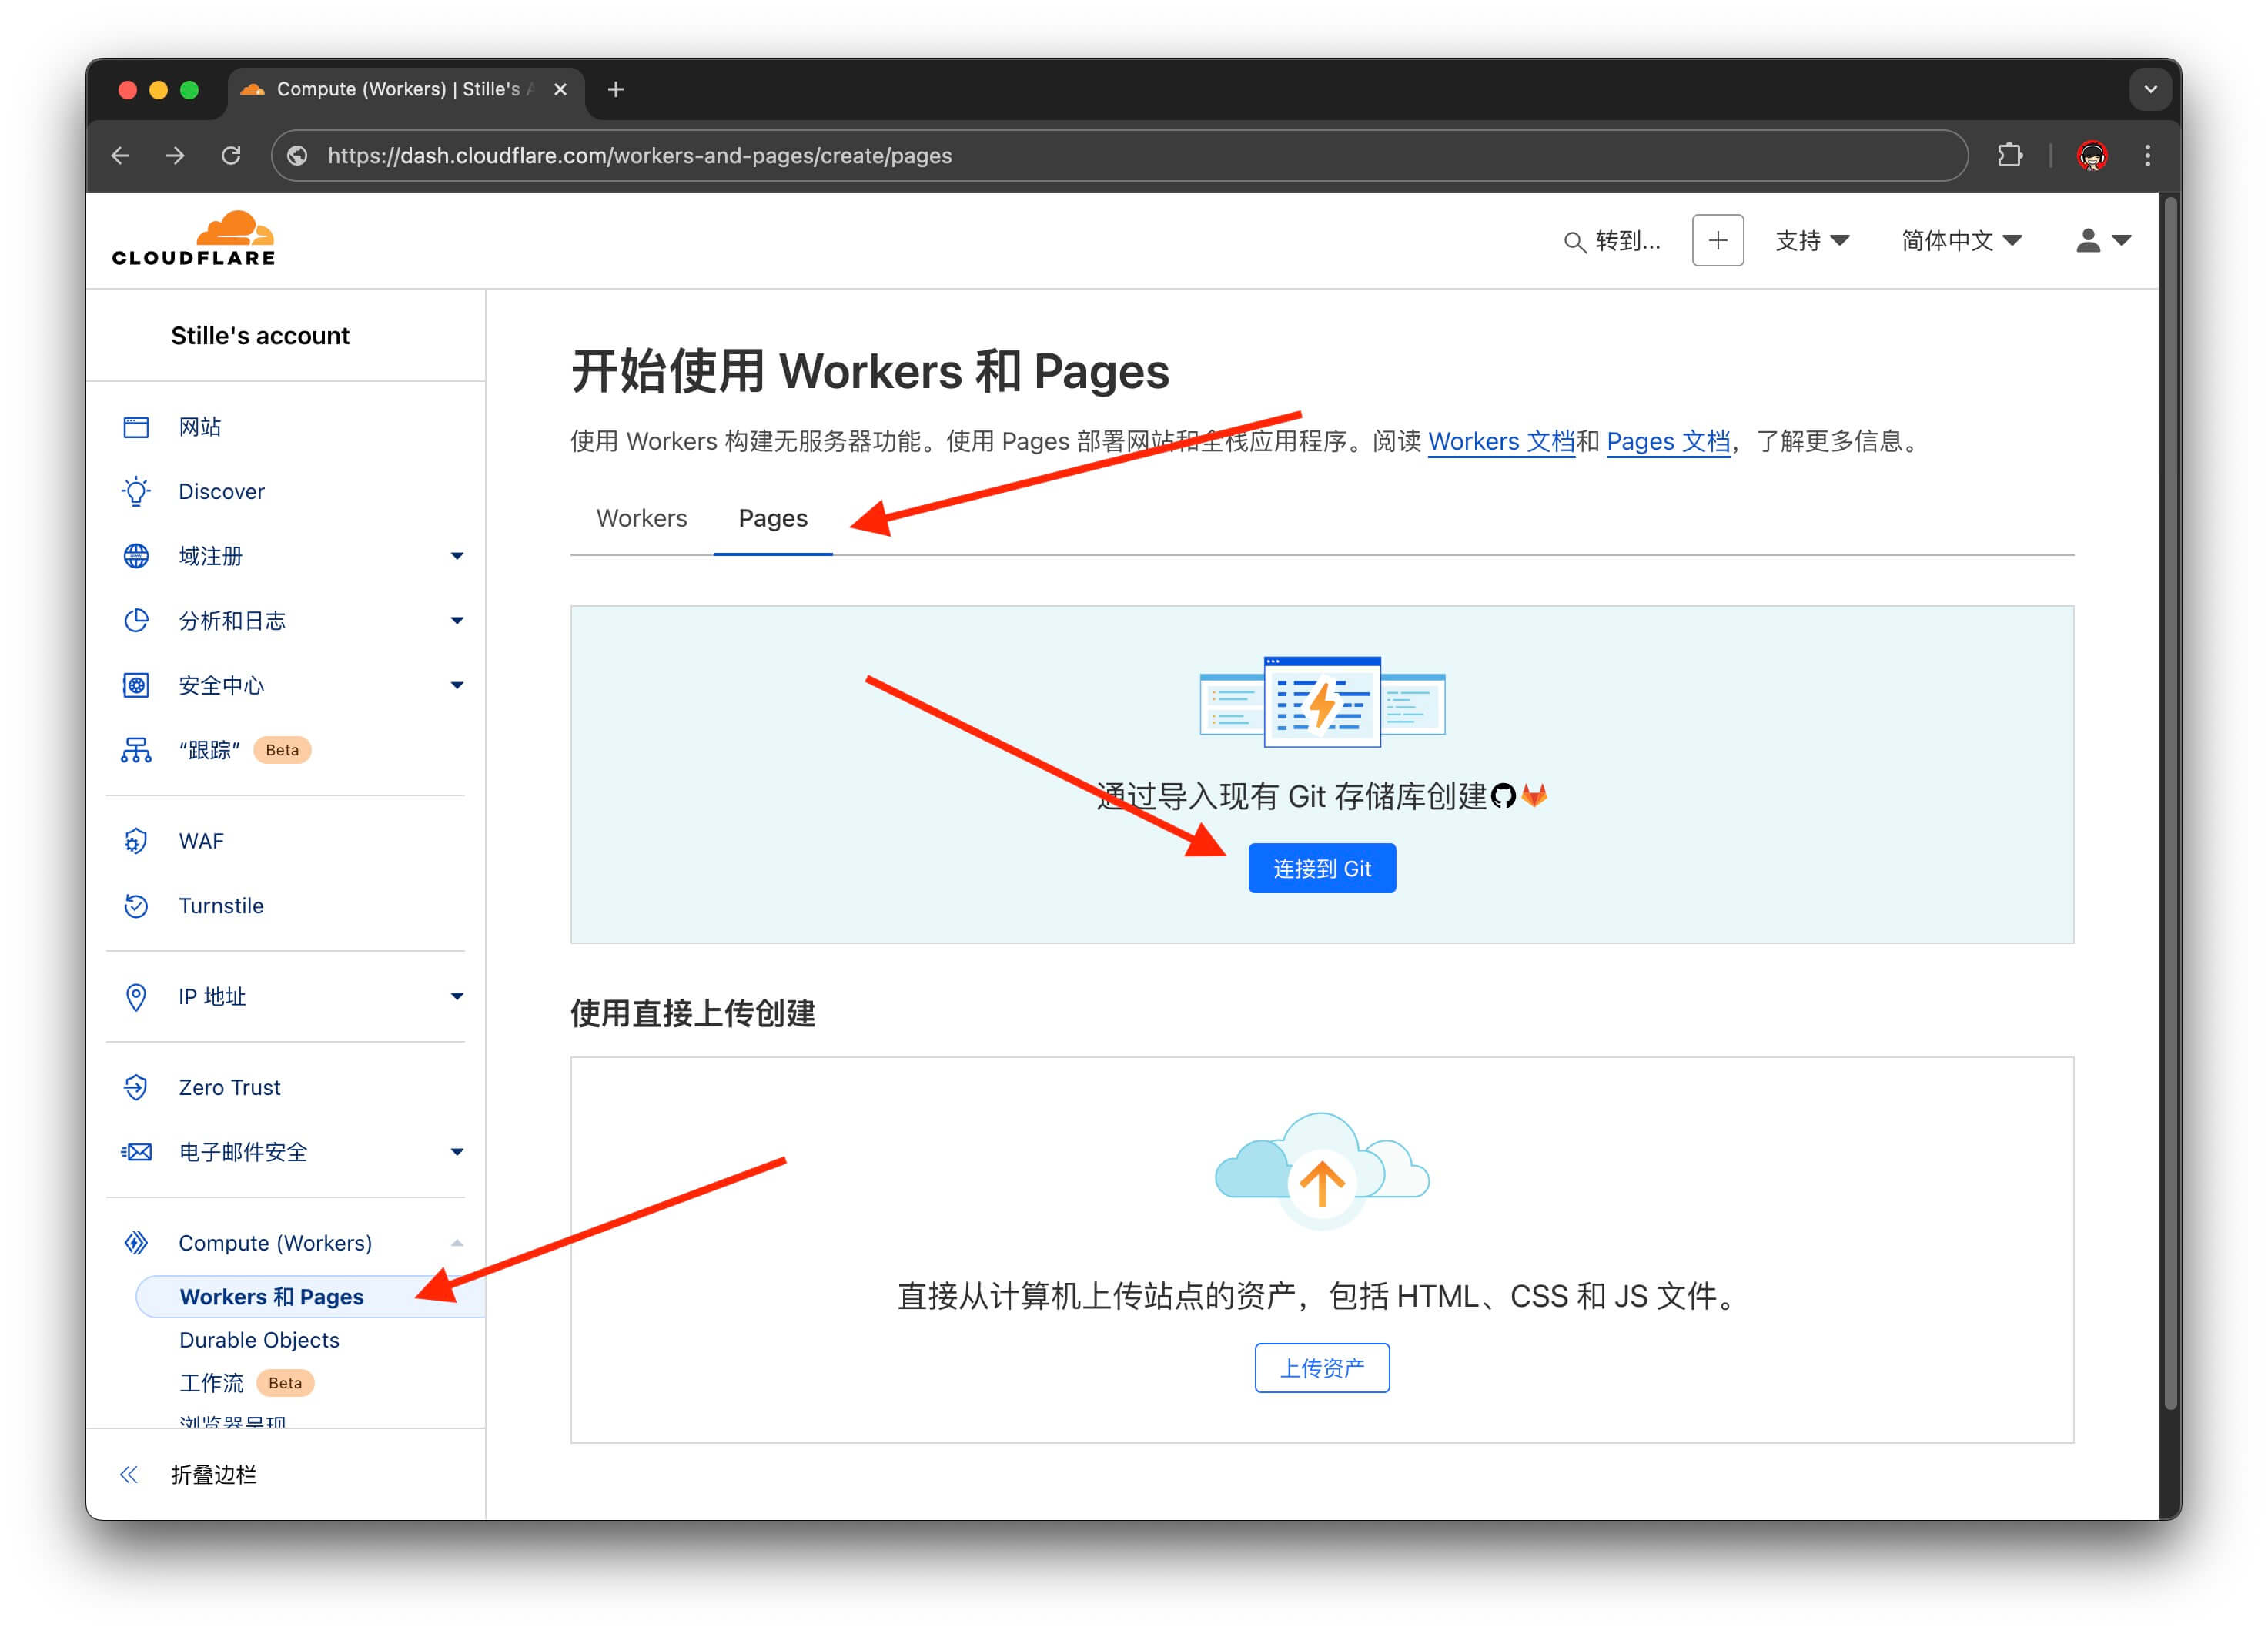Click the 电子邮件安全 envelope icon
Viewport: 2268px width, 1634px height.
(136, 1152)
